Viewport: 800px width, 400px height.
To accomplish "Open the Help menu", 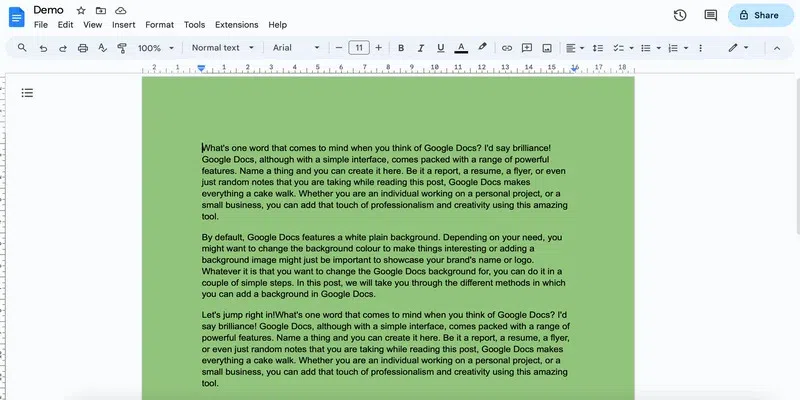I will pyautogui.click(x=278, y=24).
